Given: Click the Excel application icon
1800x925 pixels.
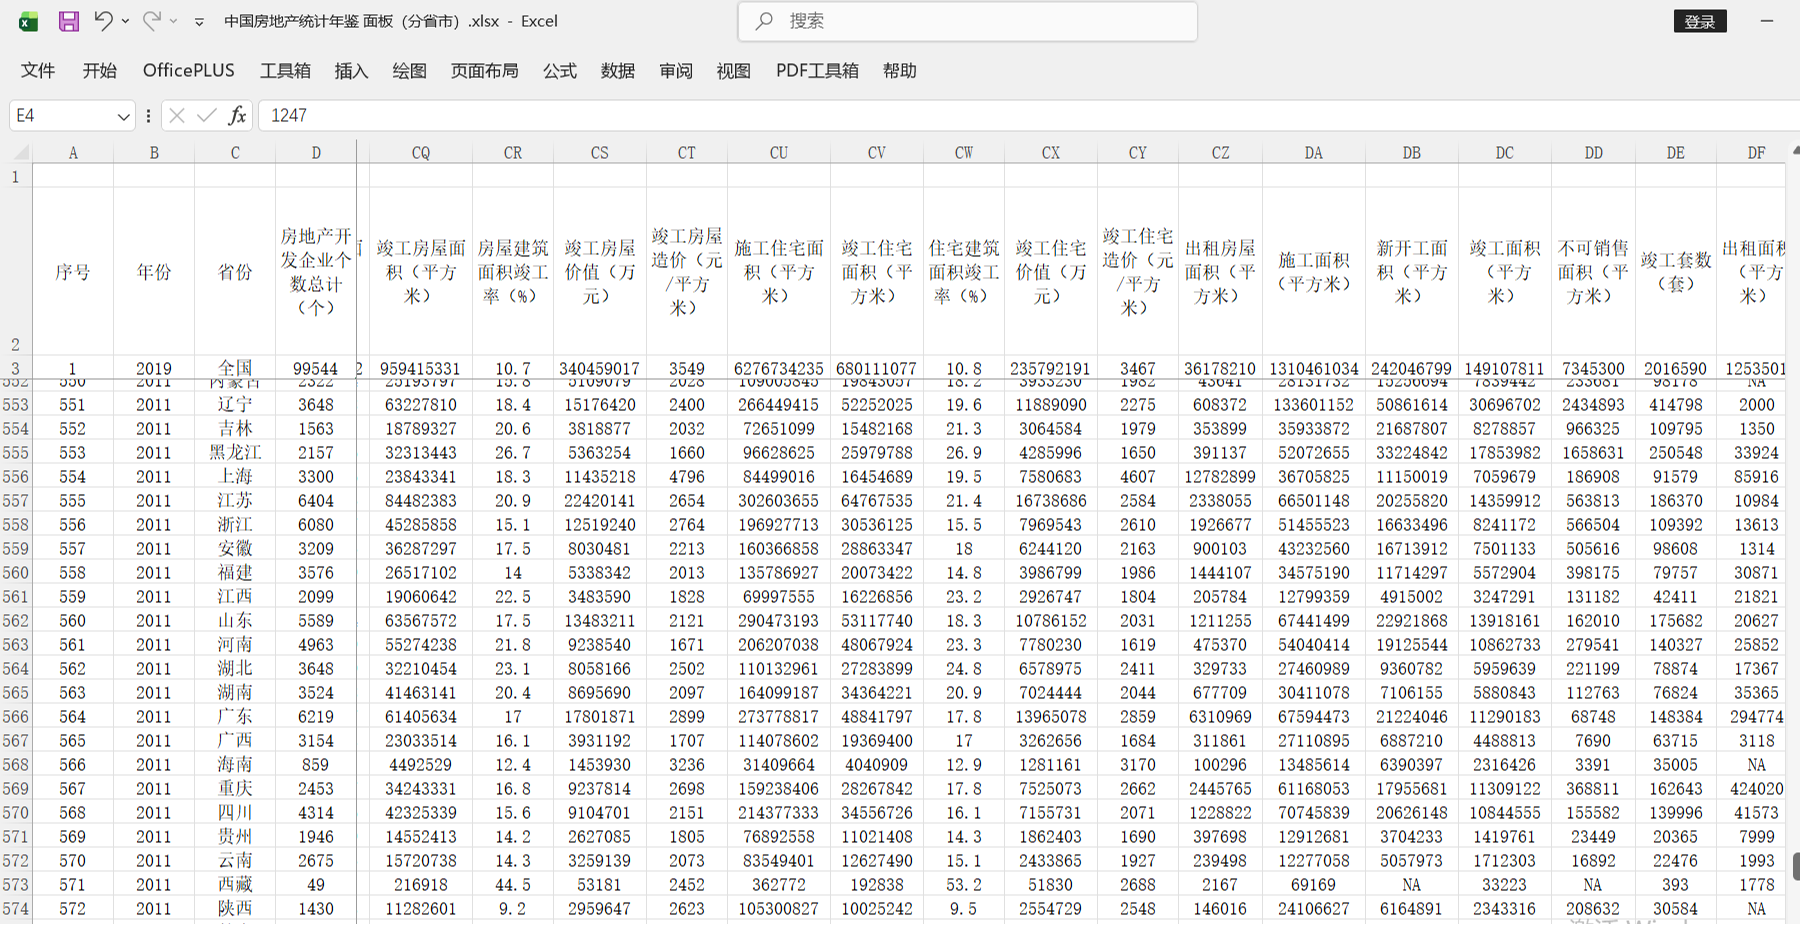Looking at the screenshot, I should [28, 21].
